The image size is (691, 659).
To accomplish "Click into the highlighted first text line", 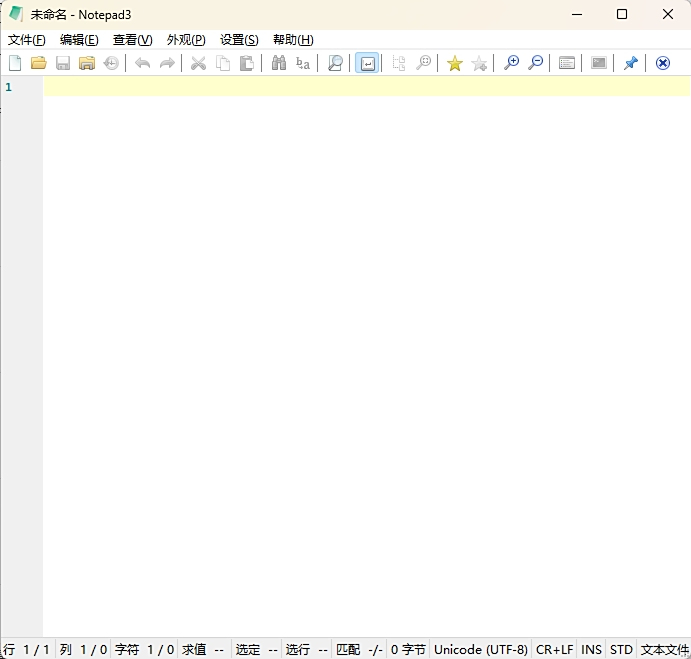I will [367, 86].
